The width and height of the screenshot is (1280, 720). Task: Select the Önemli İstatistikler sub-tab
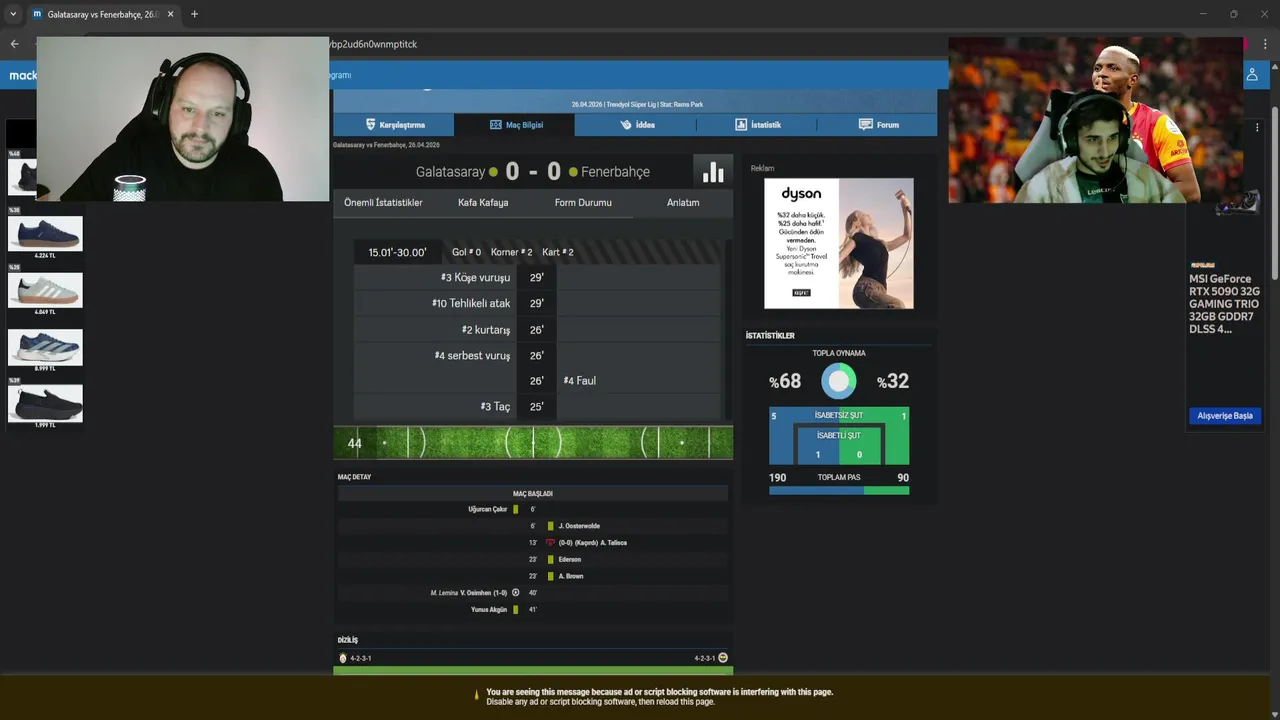pyautogui.click(x=383, y=202)
